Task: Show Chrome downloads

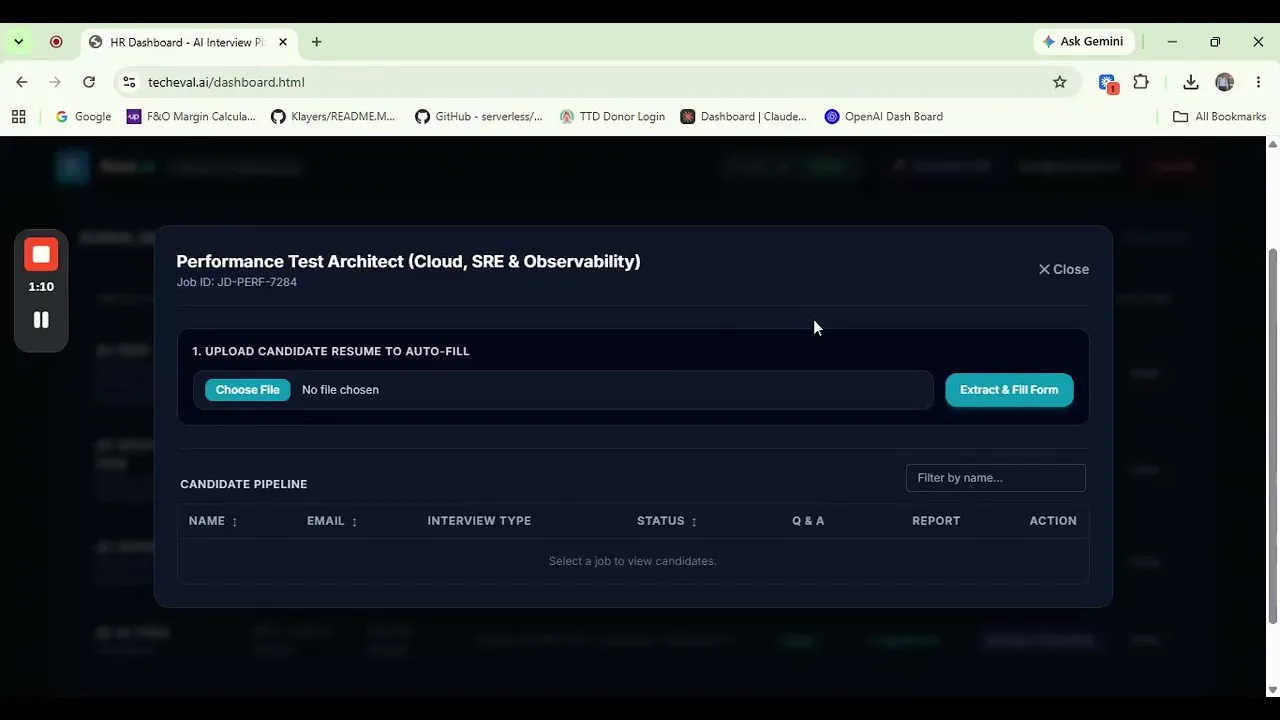Action: coord(1190,82)
